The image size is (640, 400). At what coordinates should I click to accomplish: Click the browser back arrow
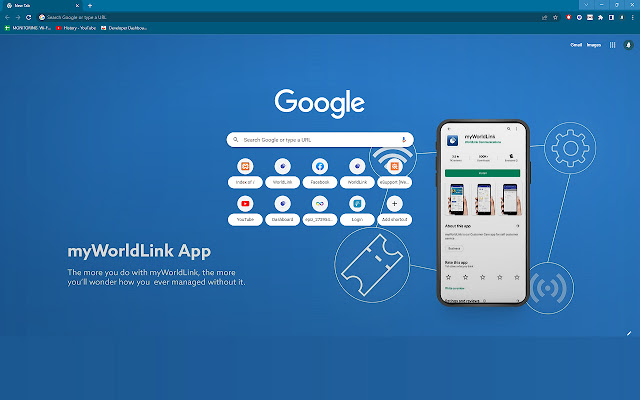[7, 17]
